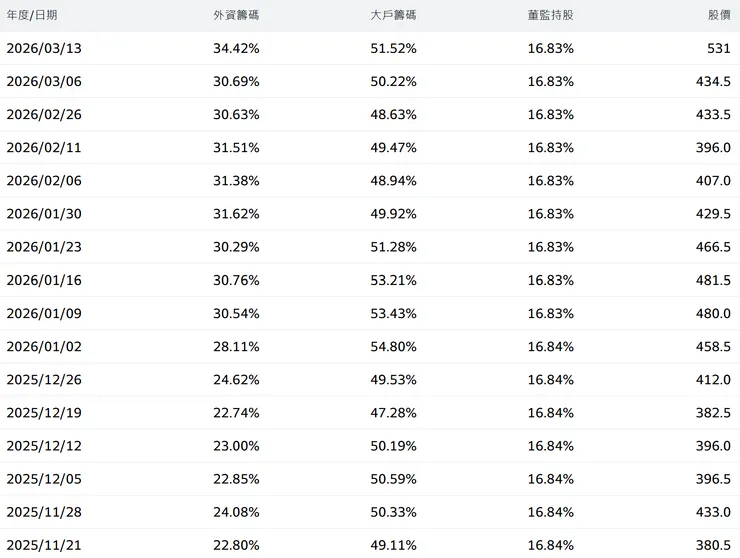740x558 pixels.
Task: Click the stock price 466.5 cell
Action: click(x=713, y=247)
